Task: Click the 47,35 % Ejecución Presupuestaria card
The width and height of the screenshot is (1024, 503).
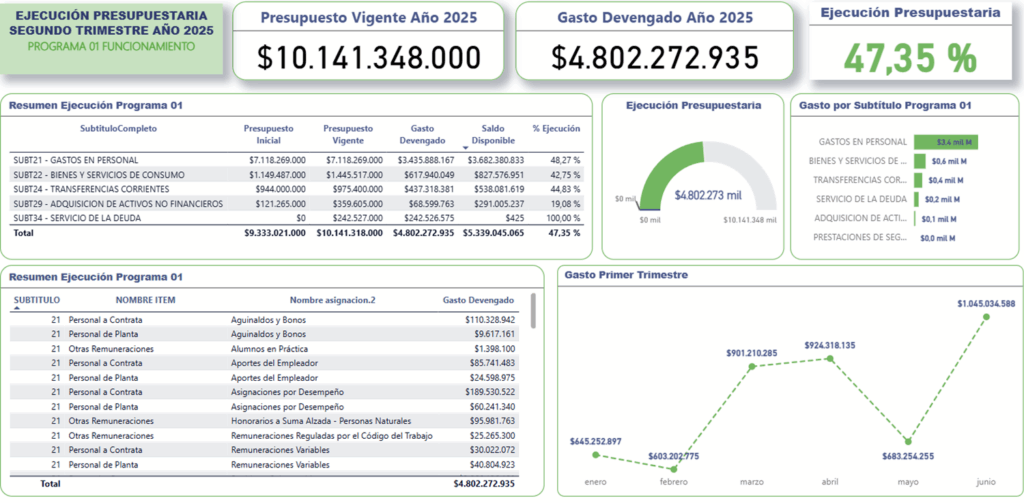Action: (909, 41)
